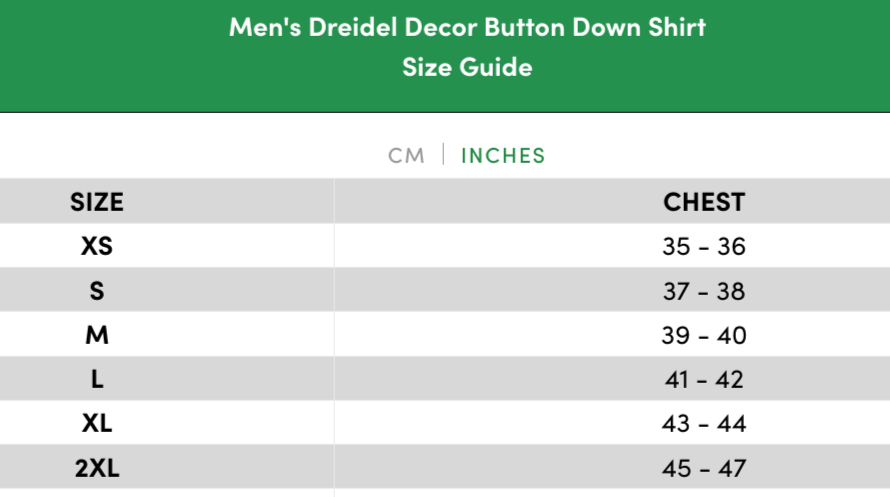The image size is (890, 497).
Task: Select the INCHES unit option
Action: click(503, 155)
